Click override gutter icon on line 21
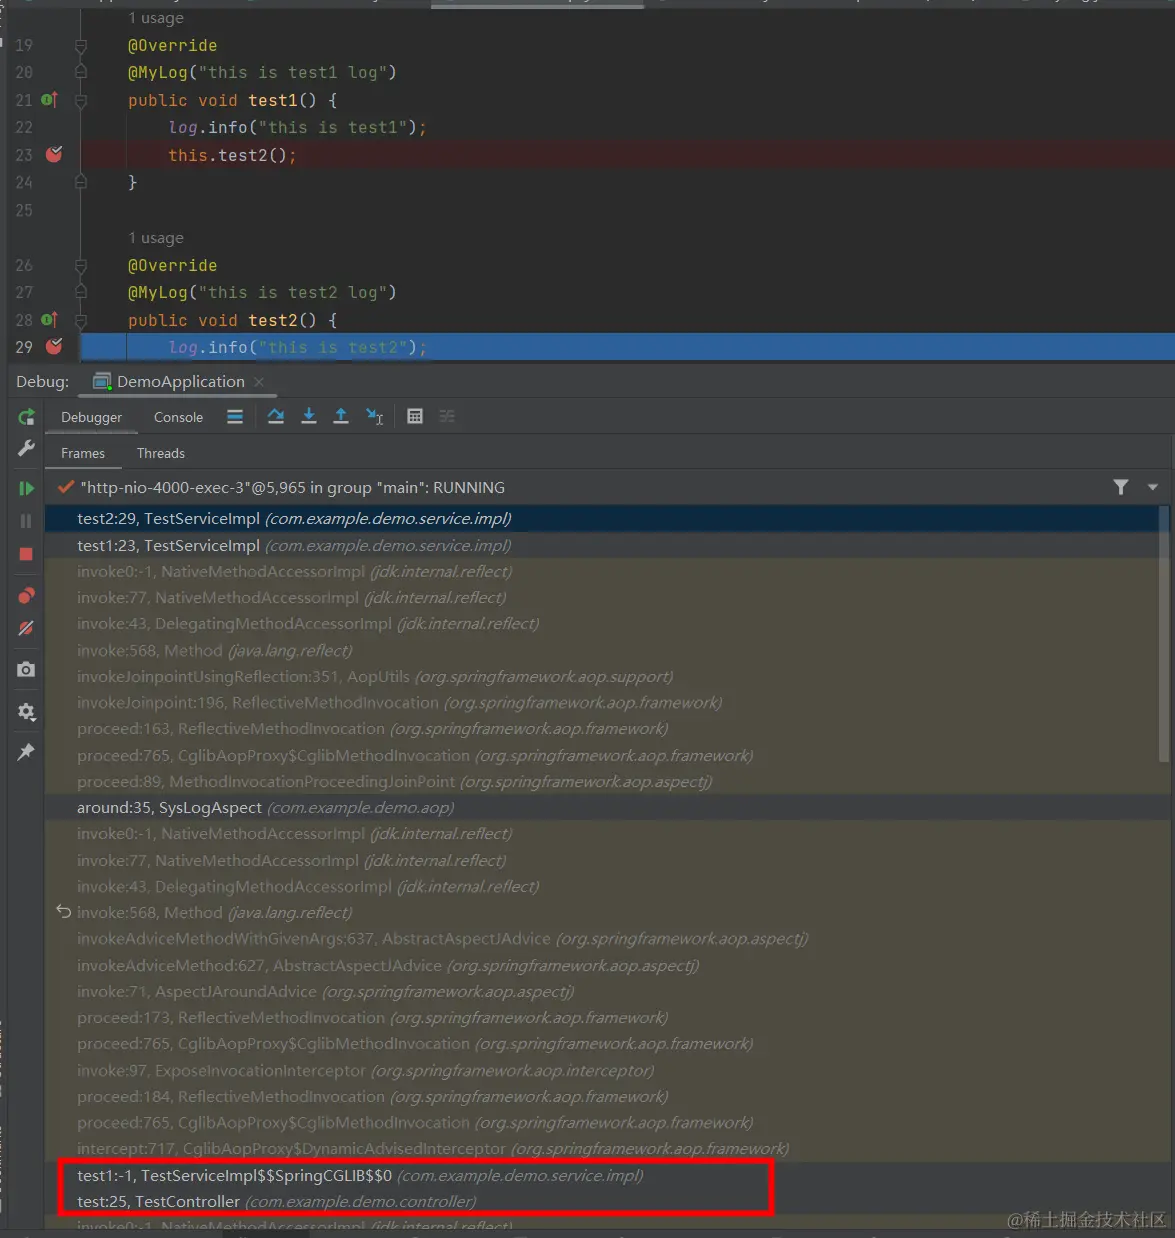Viewport: 1175px width, 1238px height. click(x=49, y=100)
